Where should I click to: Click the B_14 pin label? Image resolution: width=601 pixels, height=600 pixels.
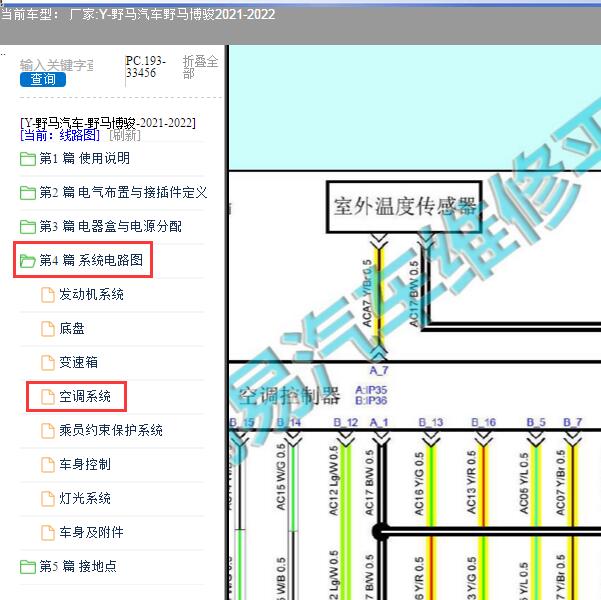coord(289,422)
